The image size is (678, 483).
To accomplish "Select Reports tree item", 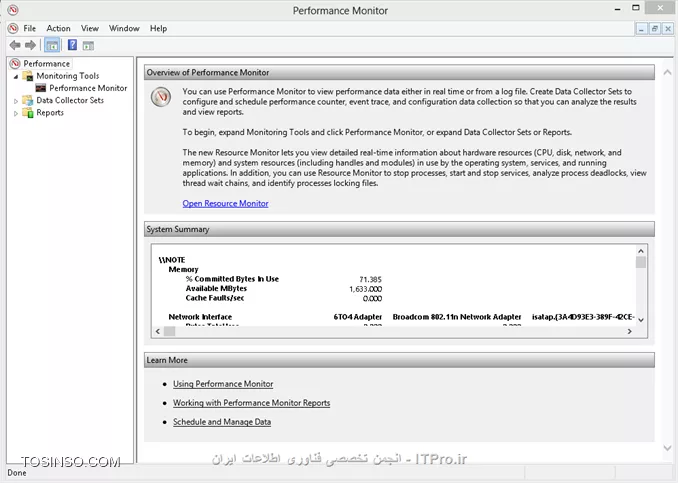I will [x=50, y=112].
